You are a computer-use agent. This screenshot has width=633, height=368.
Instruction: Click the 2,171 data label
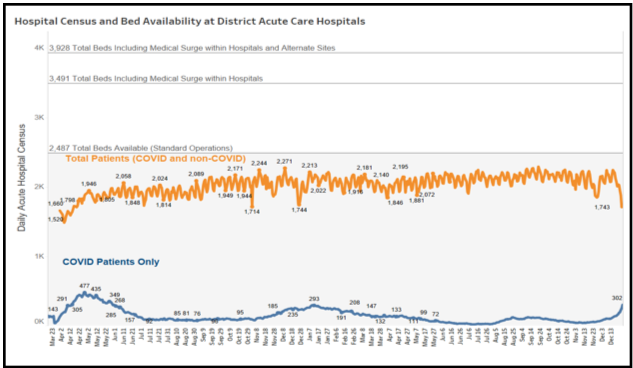[x=235, y=168]
